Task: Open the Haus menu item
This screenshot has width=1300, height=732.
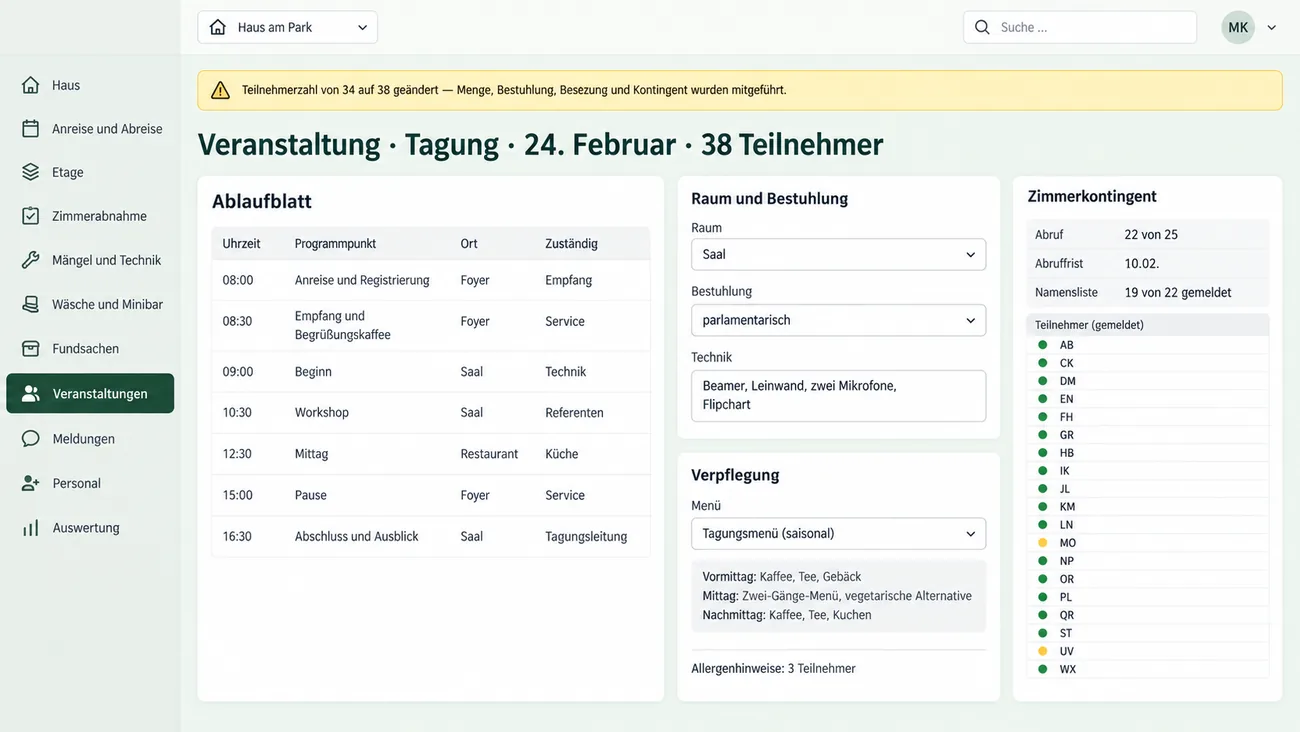Action: coord(90,85)
